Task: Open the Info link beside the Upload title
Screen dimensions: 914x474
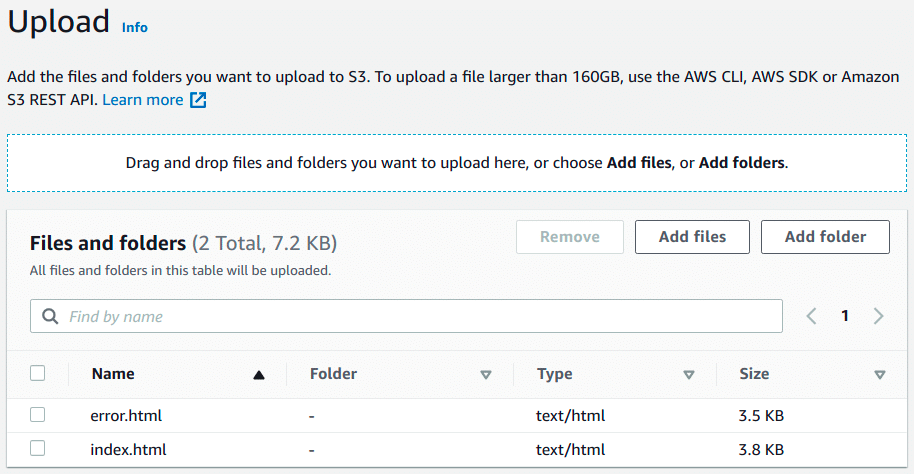Action: coord(134,27)
